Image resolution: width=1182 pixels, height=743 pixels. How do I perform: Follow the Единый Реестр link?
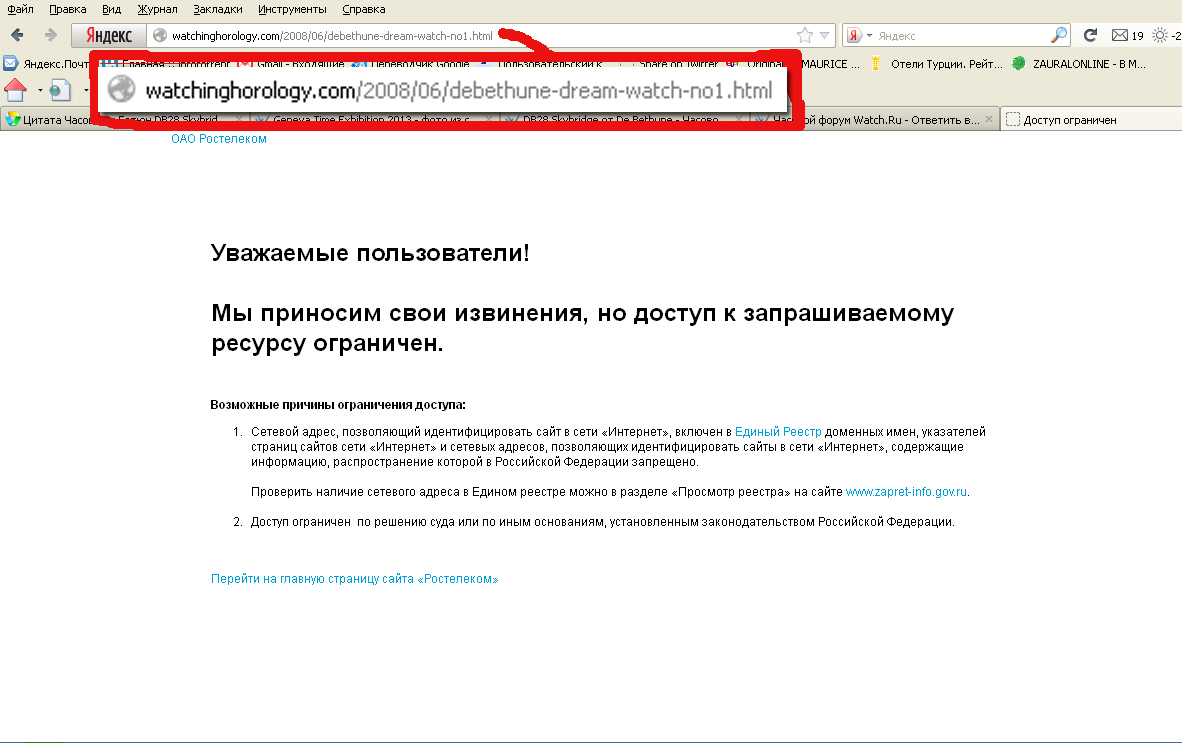click(x=778, y=431)
